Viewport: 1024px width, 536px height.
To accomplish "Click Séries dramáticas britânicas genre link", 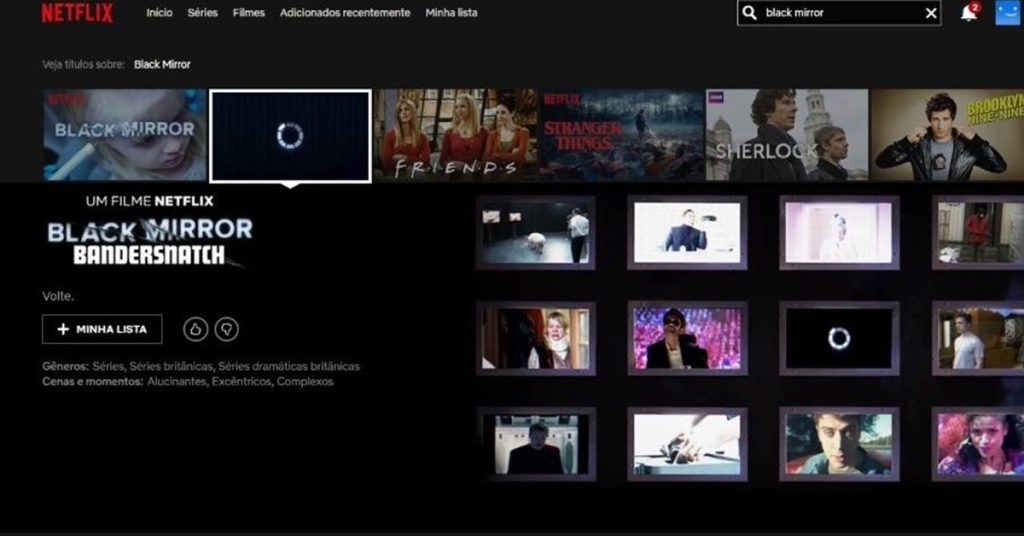I will coord(289,366).
